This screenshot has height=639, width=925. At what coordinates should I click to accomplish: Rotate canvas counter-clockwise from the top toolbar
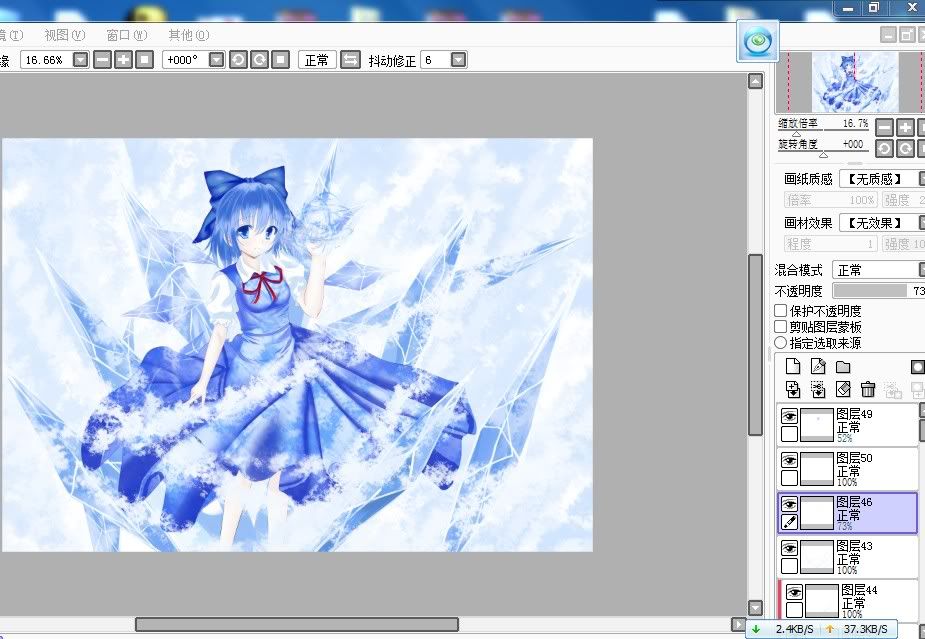[238, 60]
